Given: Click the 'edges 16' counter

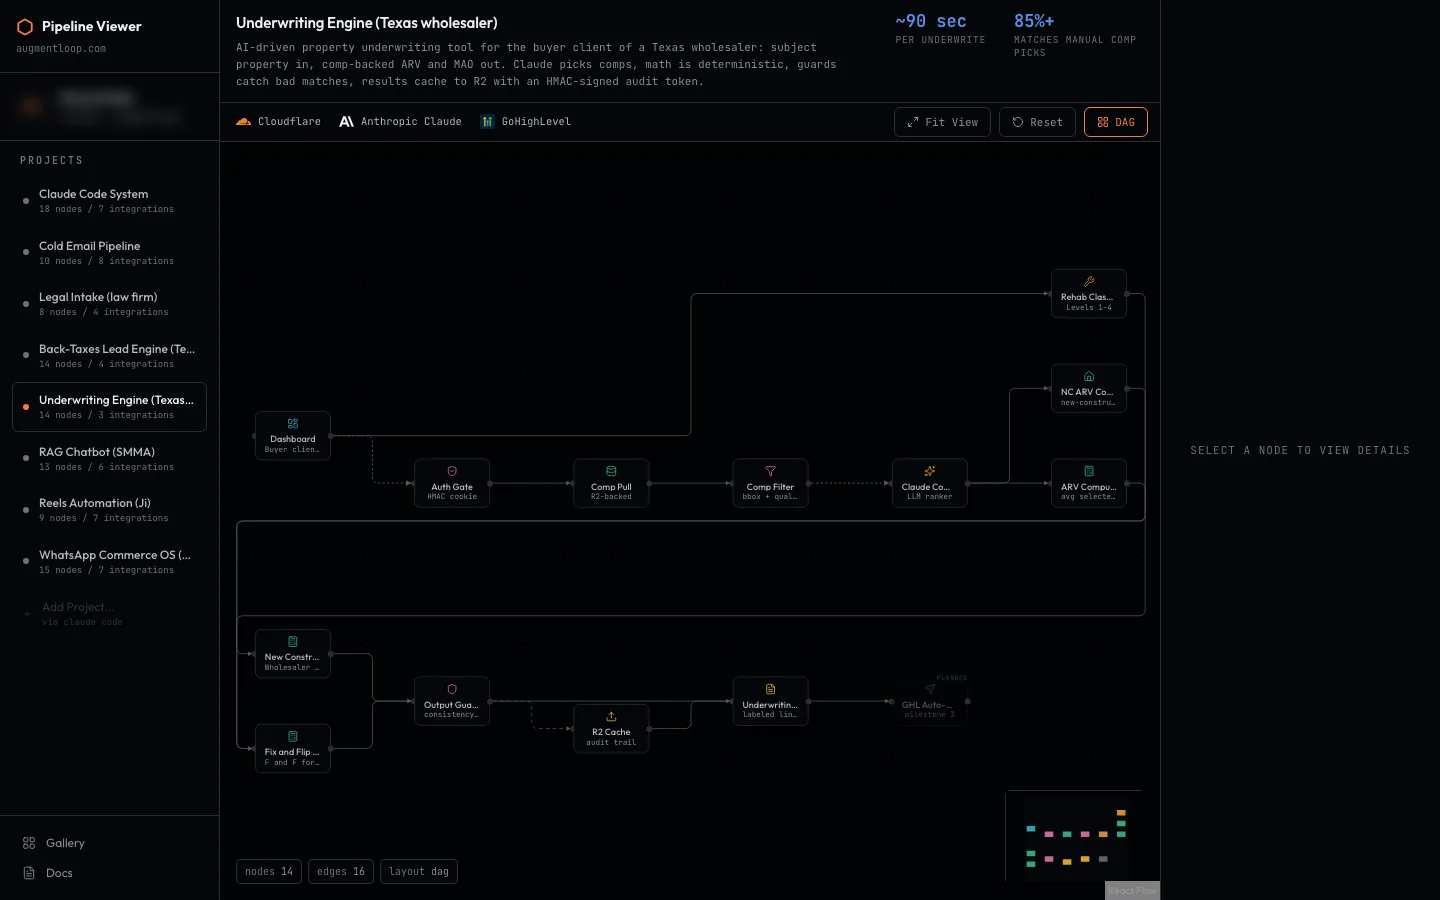Looking at the screenshot, I should pyautogui.click(x=341, y=872).
